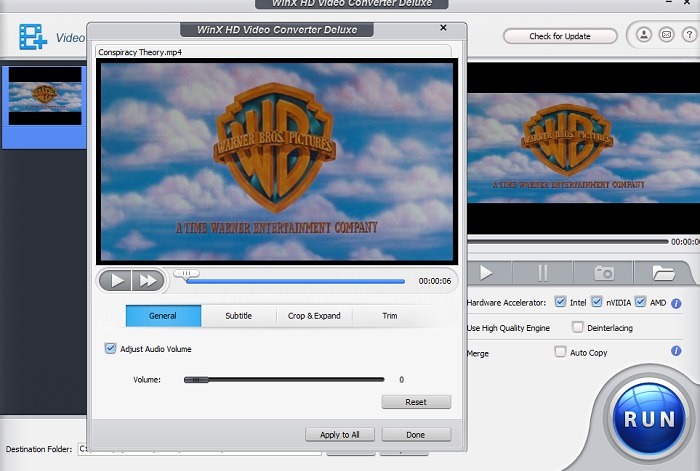This screenshot has height=471, width=700.
Task: Click the main preview progress bar
Action: pyautogui.click(x=568, y=242)
